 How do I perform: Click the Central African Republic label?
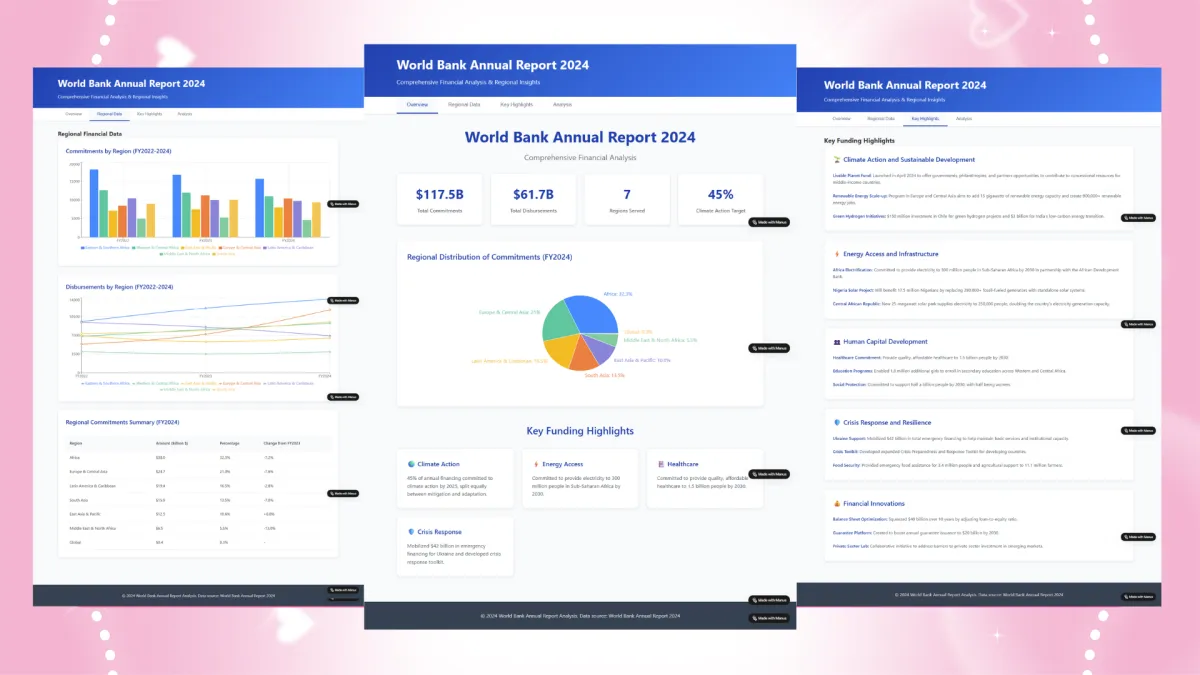click(x=855, y=303)
